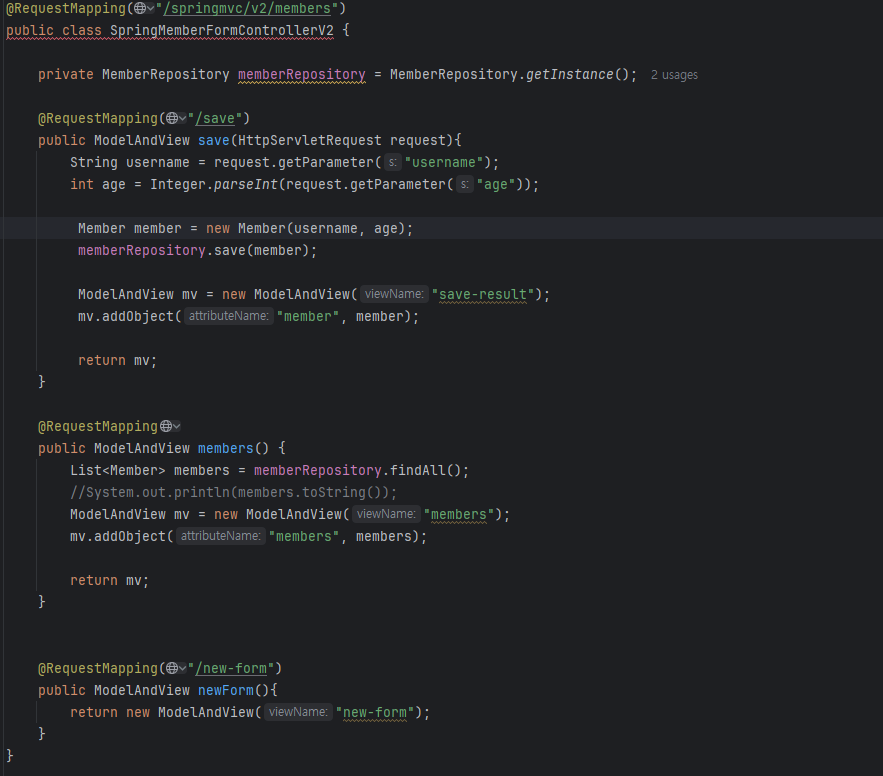This screenshot has height=776, width=883.
Task: Follow the "/save" mapping path
Action: coord(215,118)
